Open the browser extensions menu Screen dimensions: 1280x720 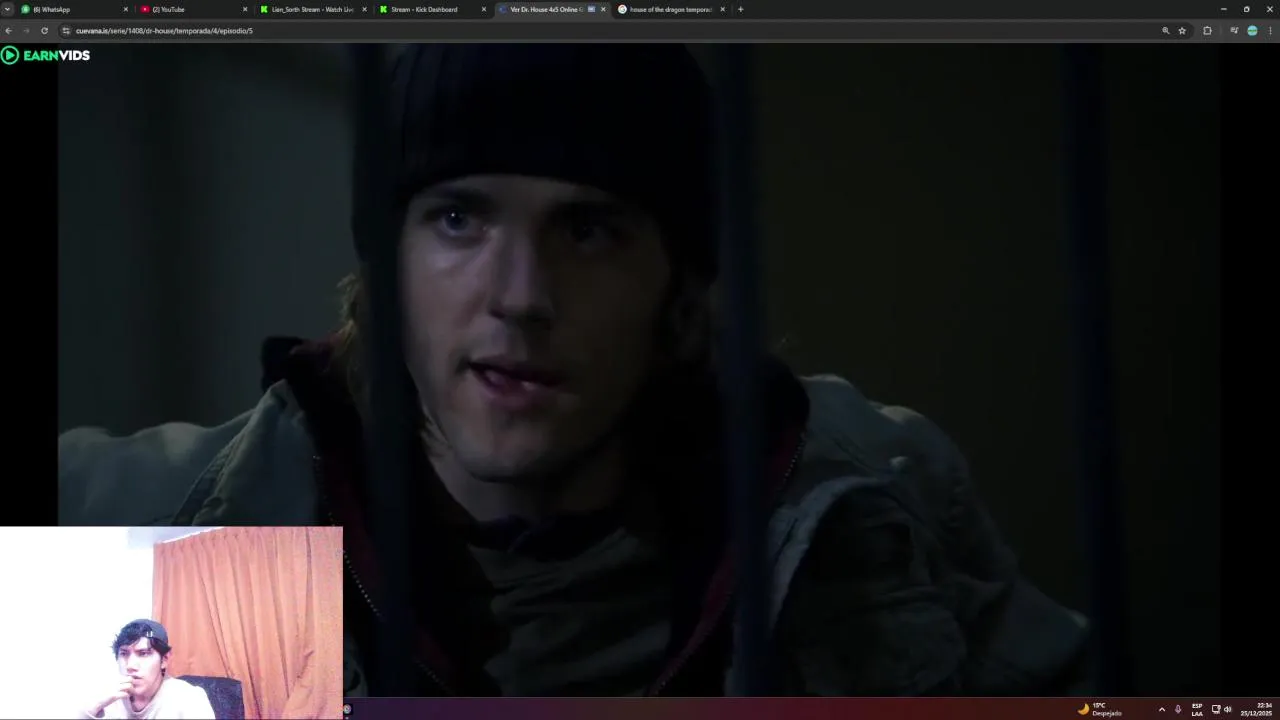pyautogui.click(x=1207, y=30)
